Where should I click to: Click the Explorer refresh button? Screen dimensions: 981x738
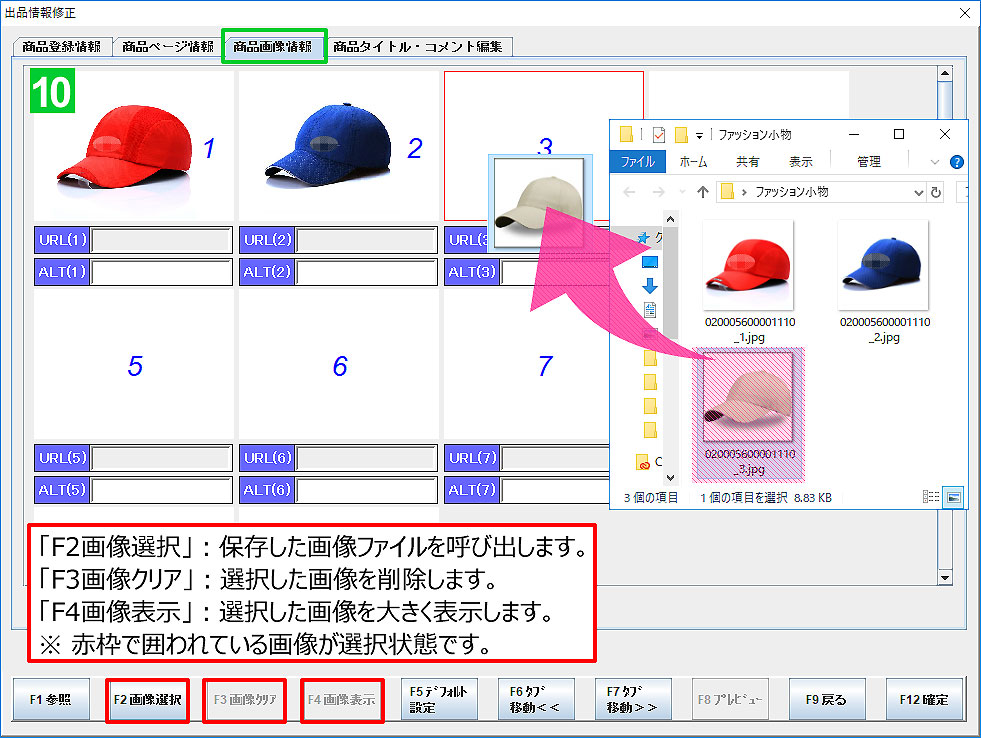936,192
